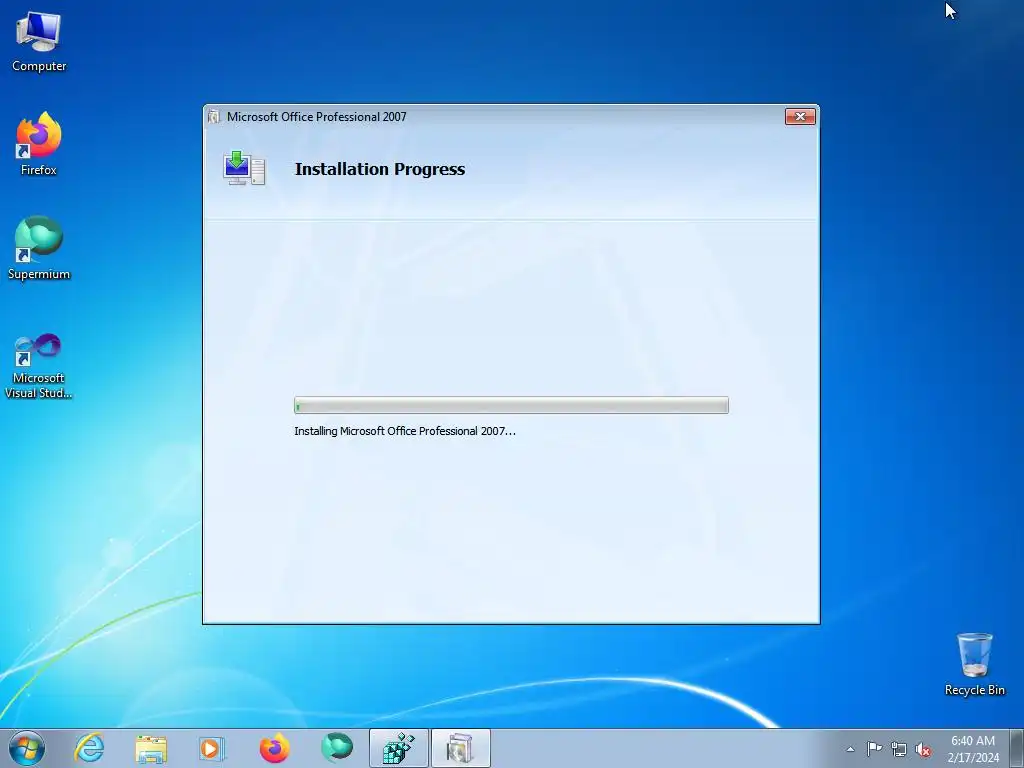Select the Firefox desktop shortcut
This screenshot has height=768, width=1024.
(39, 144)
